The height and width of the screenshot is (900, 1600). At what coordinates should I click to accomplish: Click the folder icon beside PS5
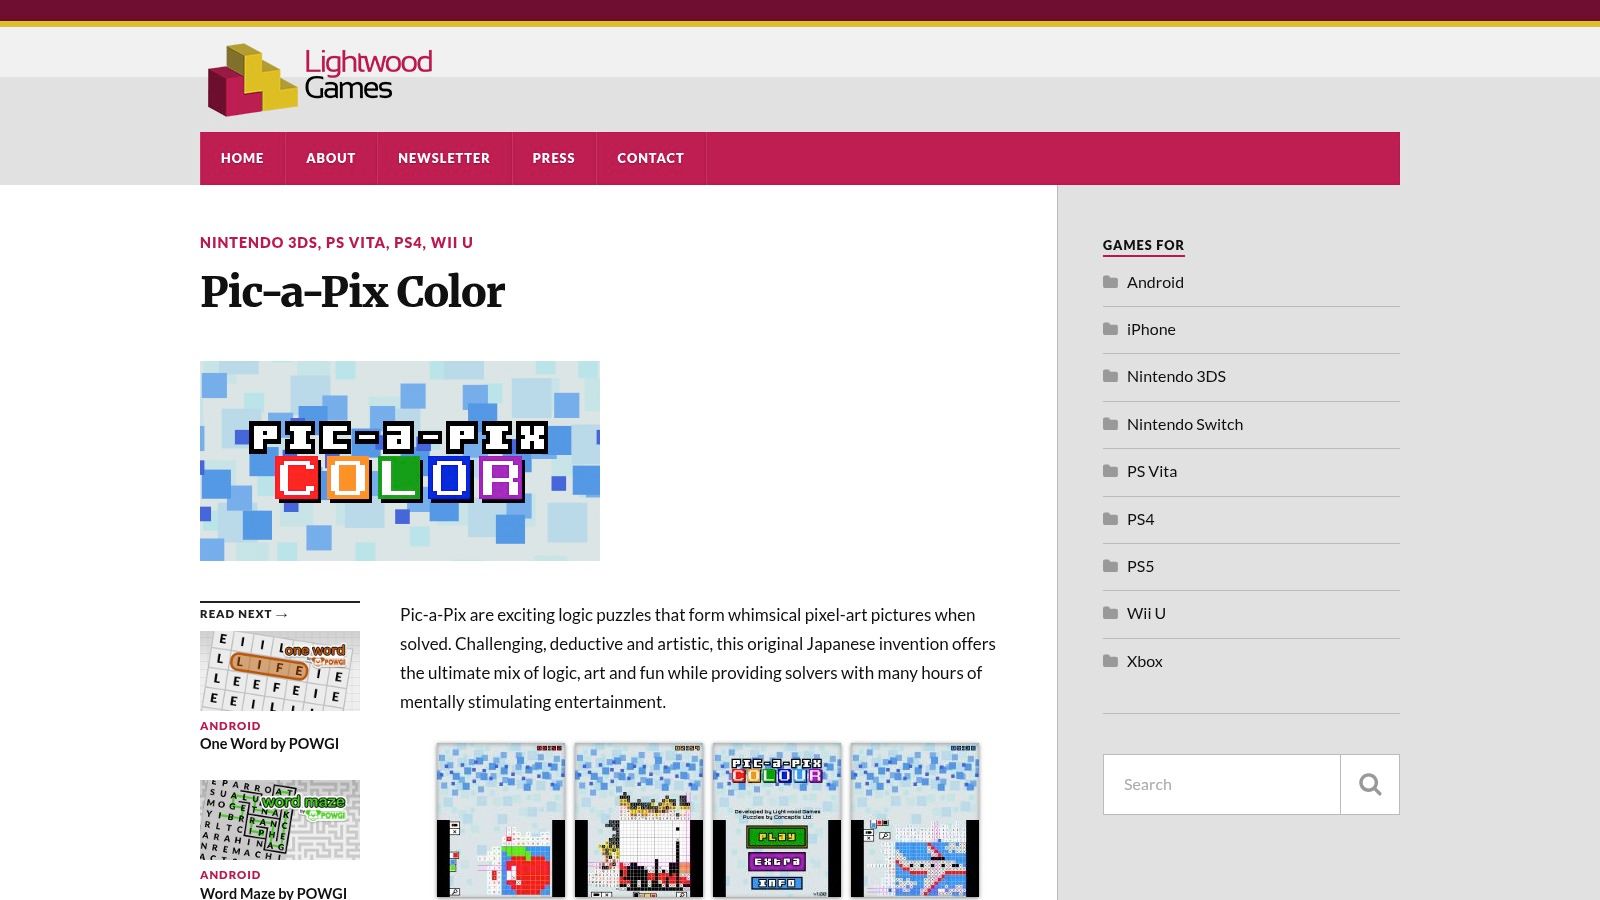tap(1109, 566)
